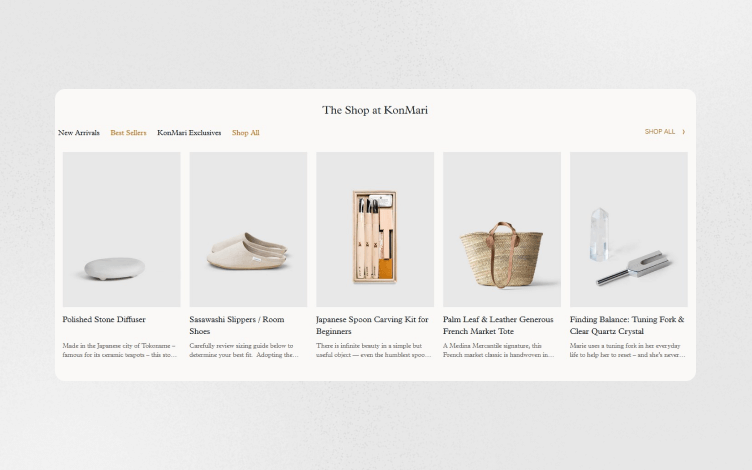Select the KonMari Exclusives tab
Viewport: 752px width, 470px height.
189,133
